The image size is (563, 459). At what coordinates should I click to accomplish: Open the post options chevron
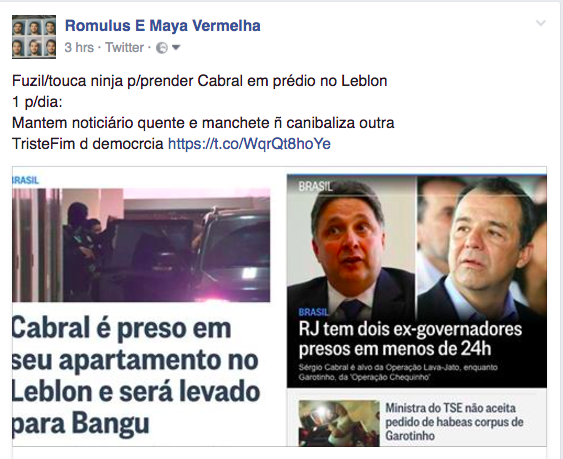pyautogui.click(x=541, y=23)
